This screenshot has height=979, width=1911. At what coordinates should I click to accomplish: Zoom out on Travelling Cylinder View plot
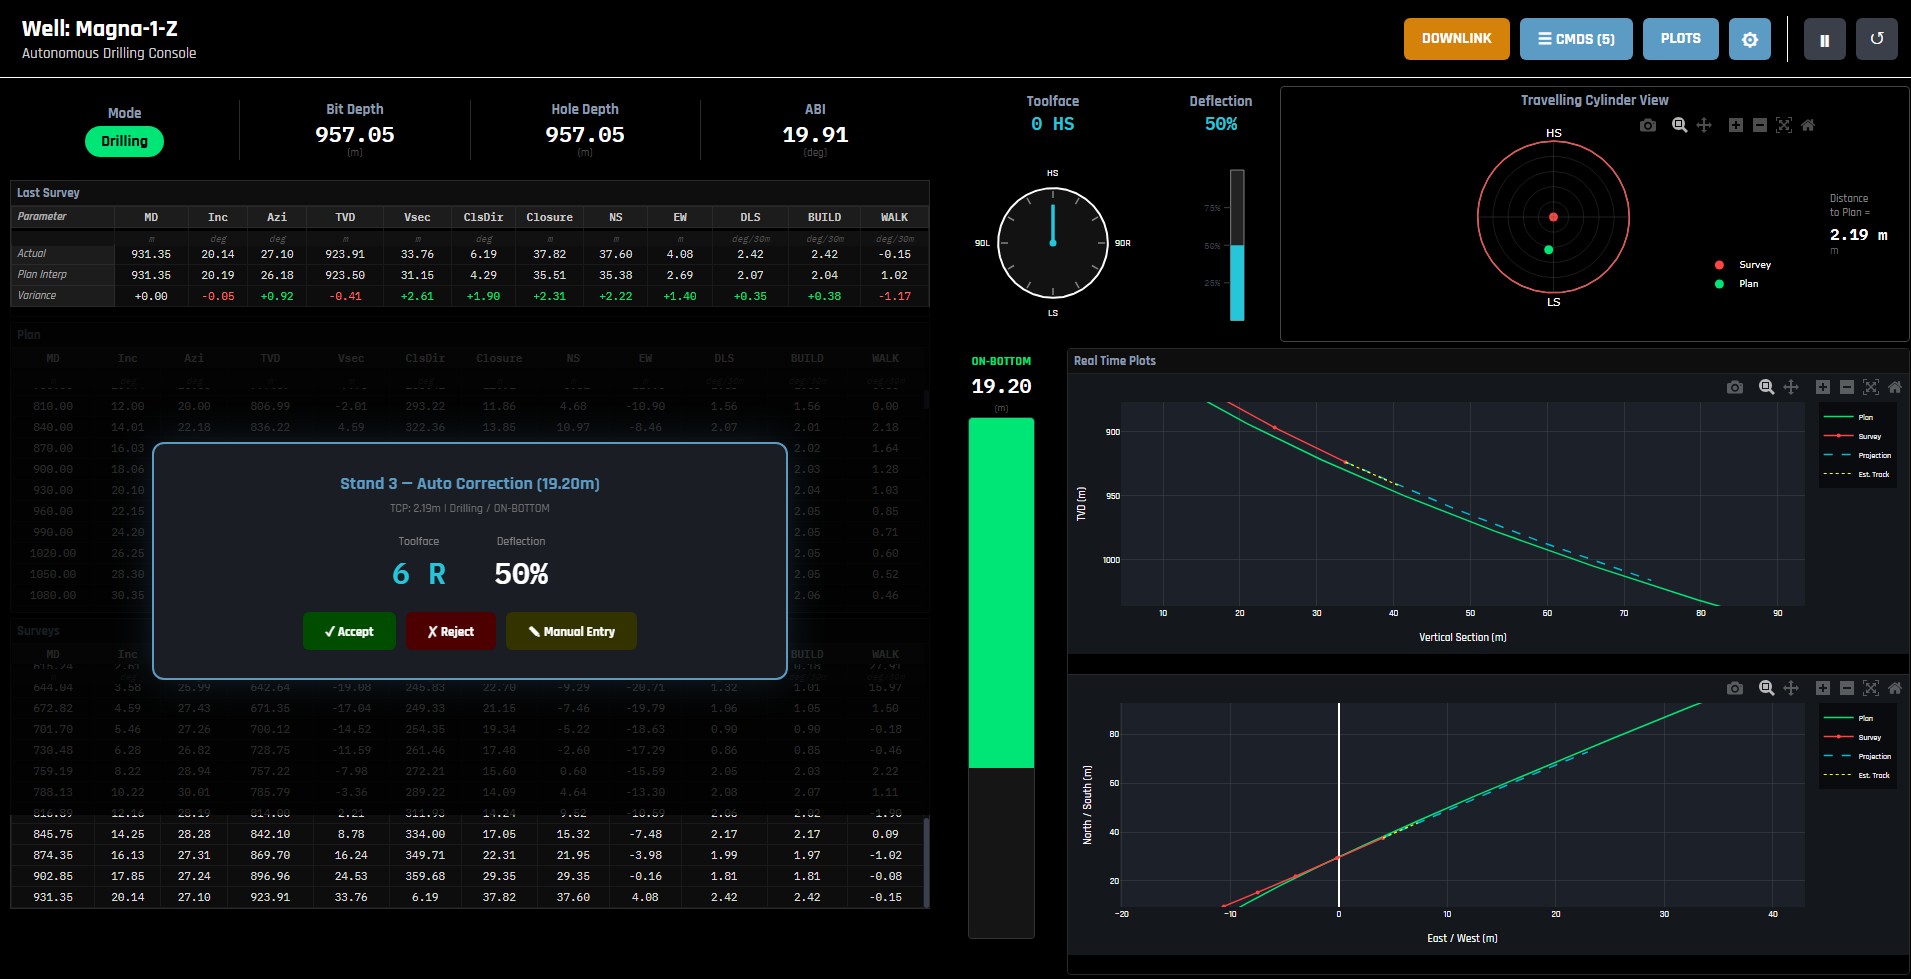1760,125
